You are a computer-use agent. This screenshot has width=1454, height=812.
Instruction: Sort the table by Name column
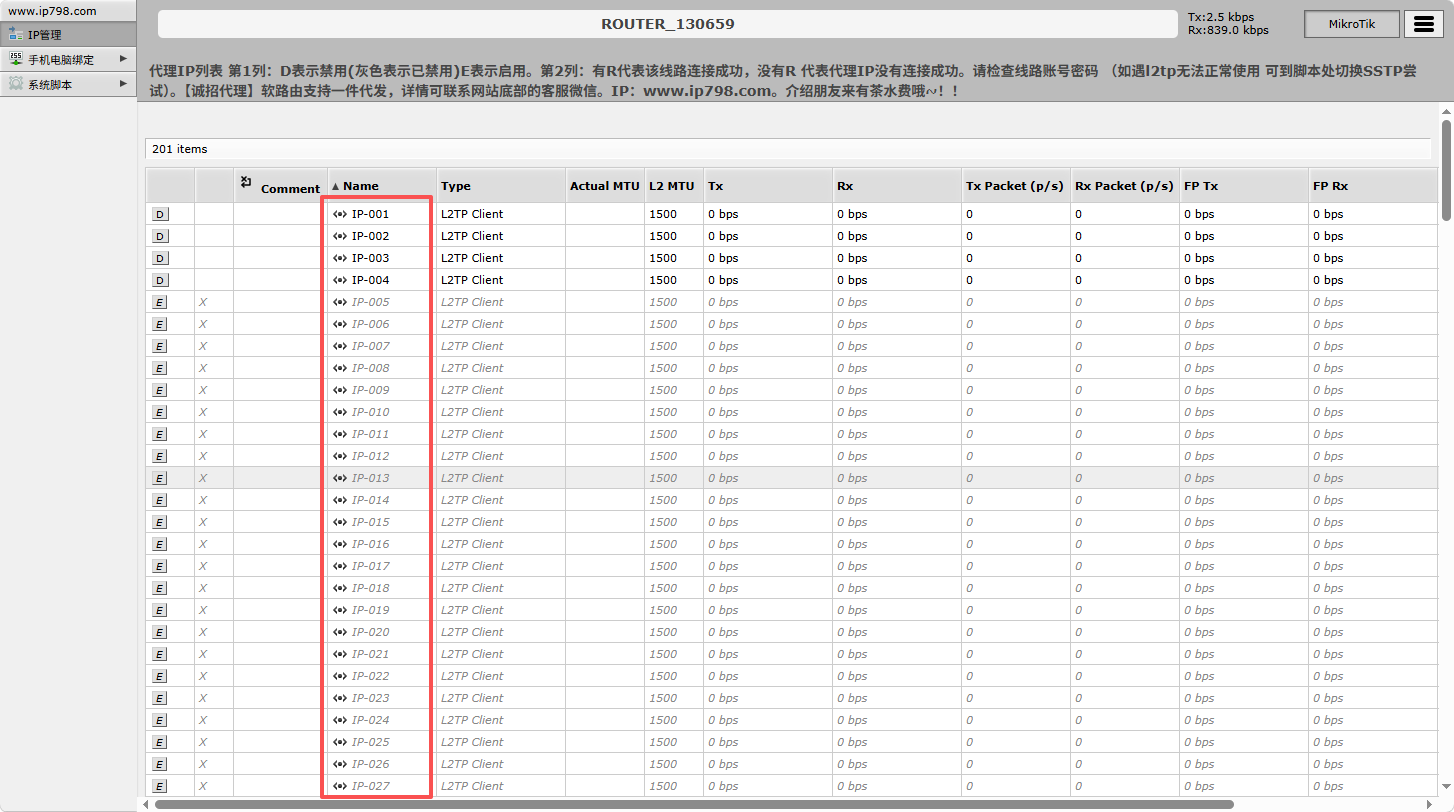[x=382, y=186]
